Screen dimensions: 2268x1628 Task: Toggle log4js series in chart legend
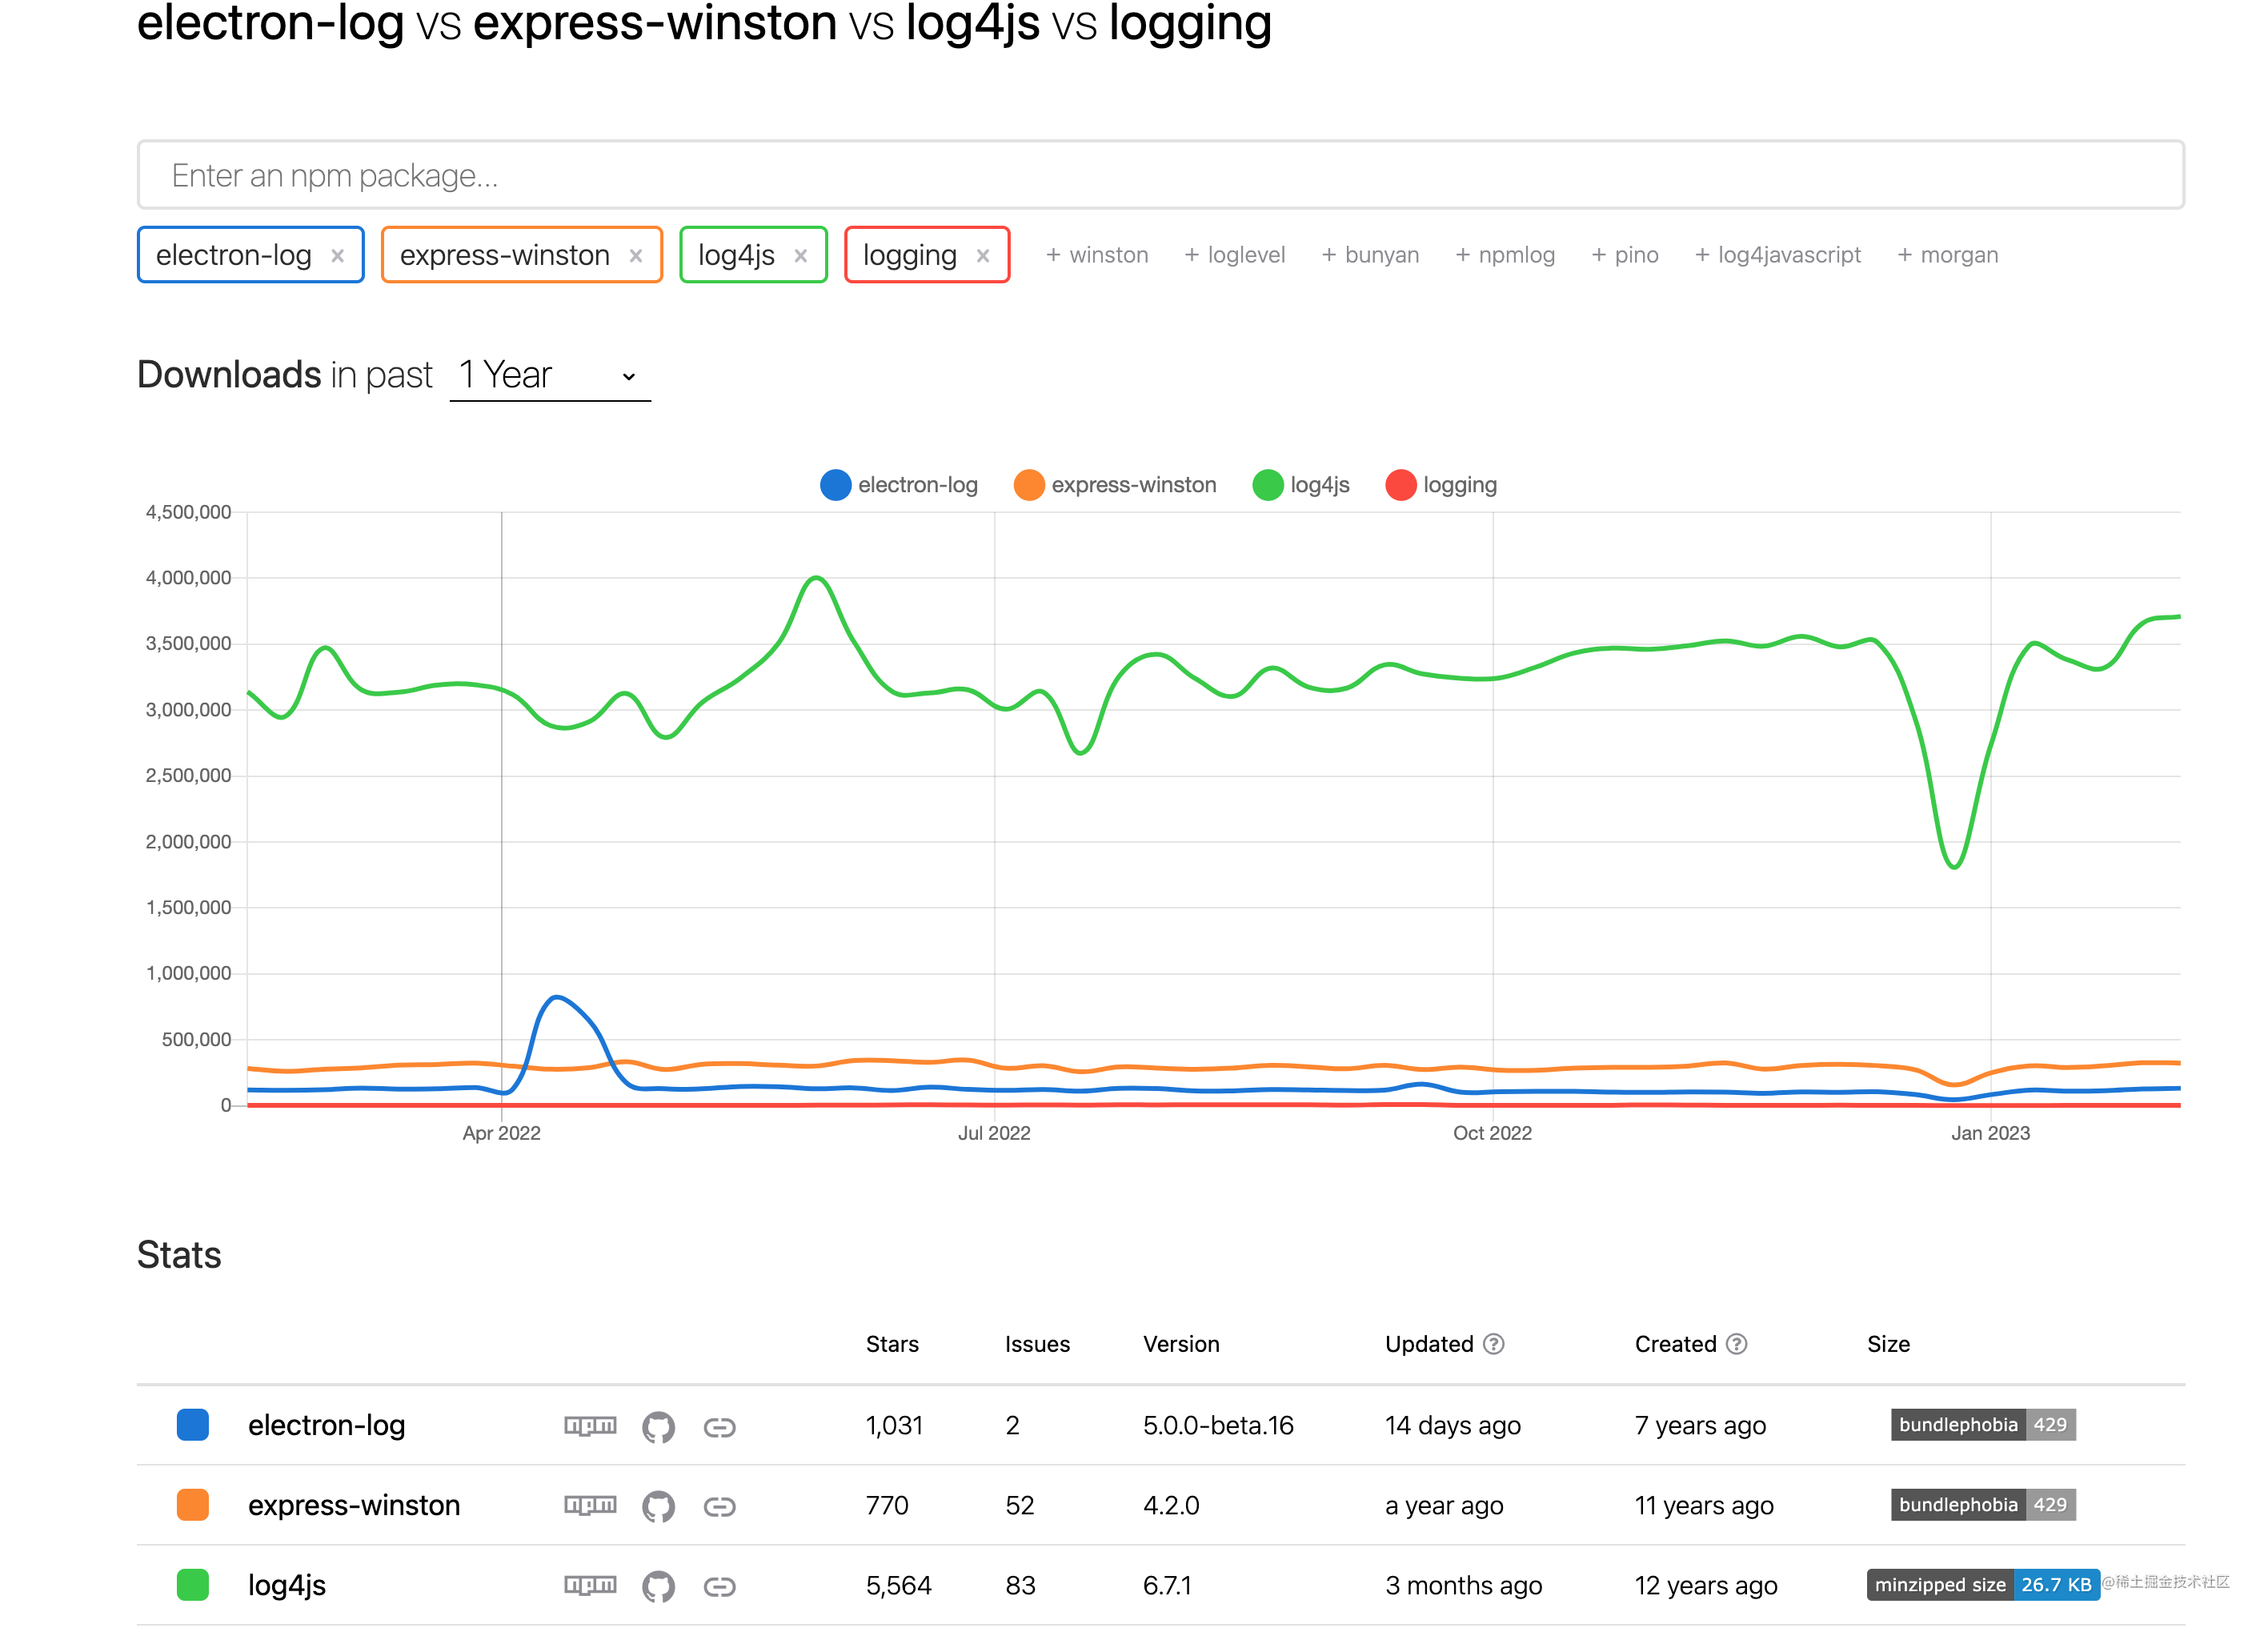click(x=1301, y=485)
